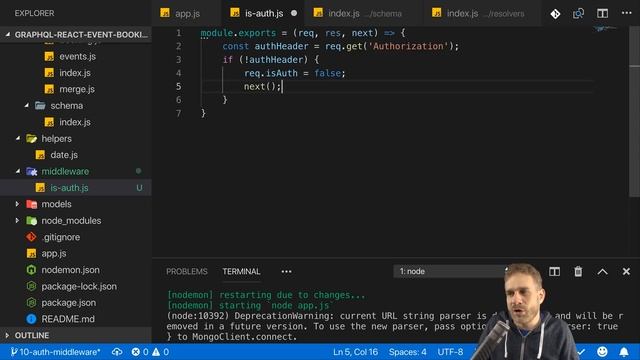Click 'Ln 5, Col 16' in status bar
This screenshot has width=640, height=360.
[x=355, y=352]
